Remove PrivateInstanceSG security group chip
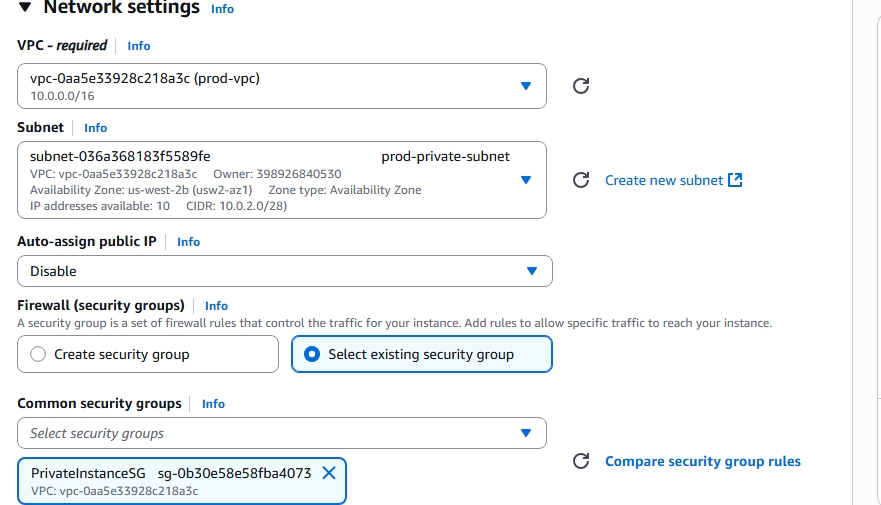The width and height of the screenshot is (881, 505). (329, 473)
